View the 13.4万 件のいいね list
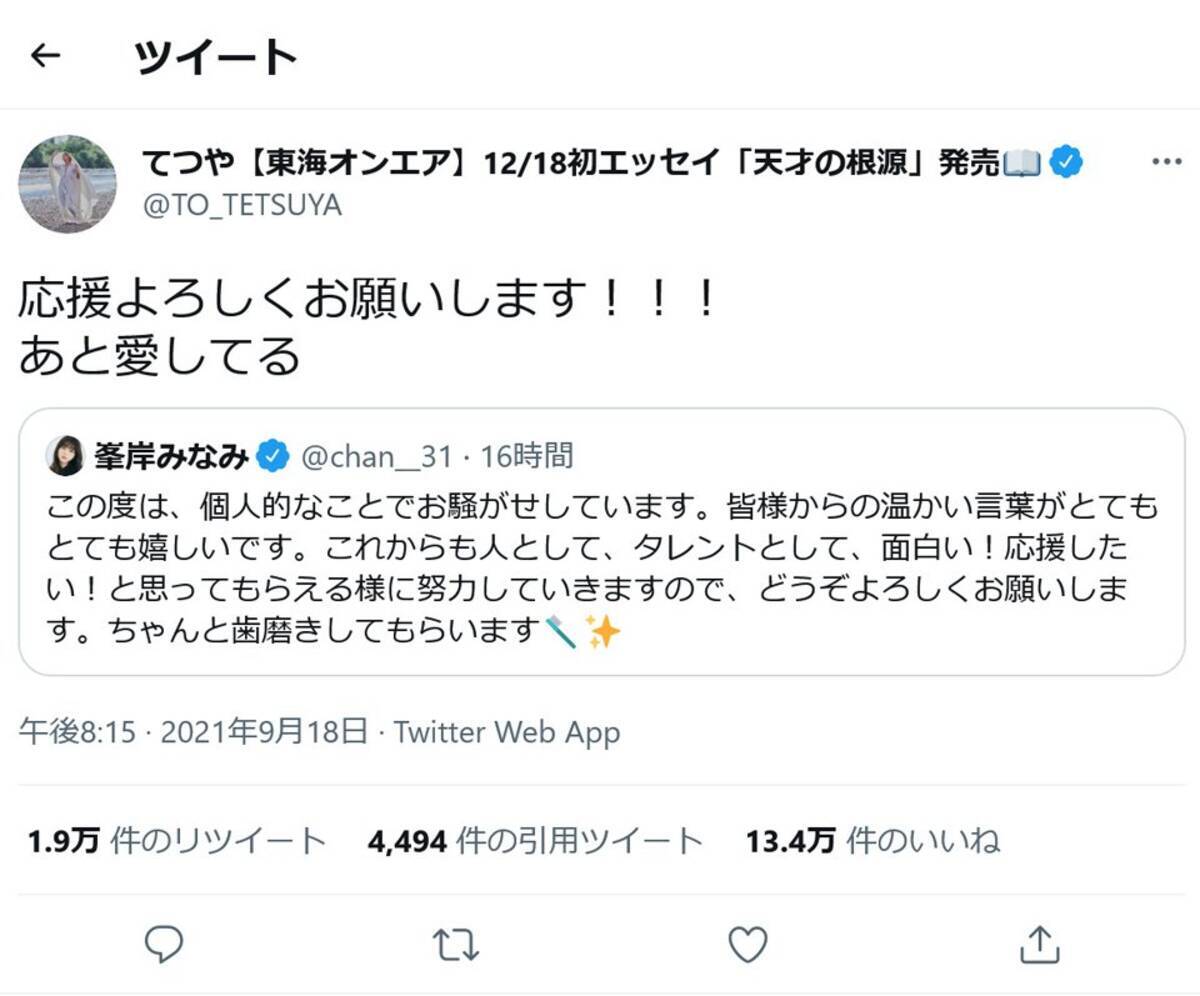The image size is (1200, 996). point(872,841)
